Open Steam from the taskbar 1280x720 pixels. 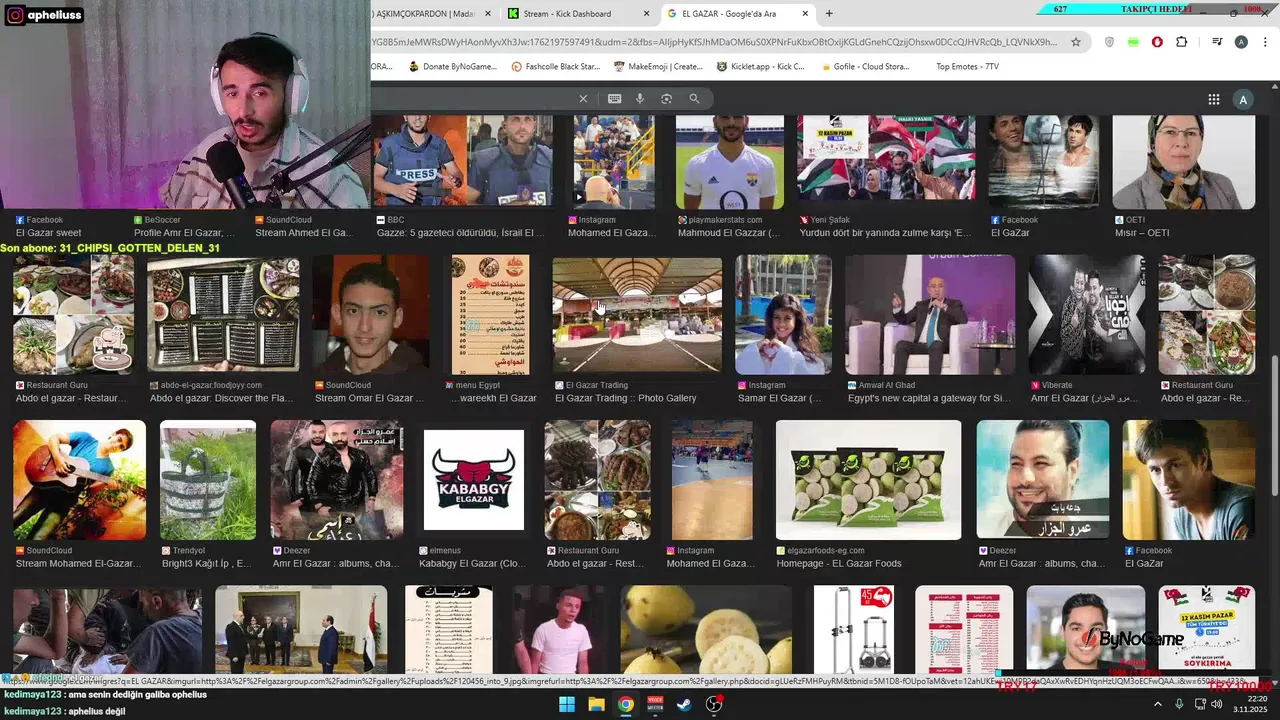click(684, 704)
